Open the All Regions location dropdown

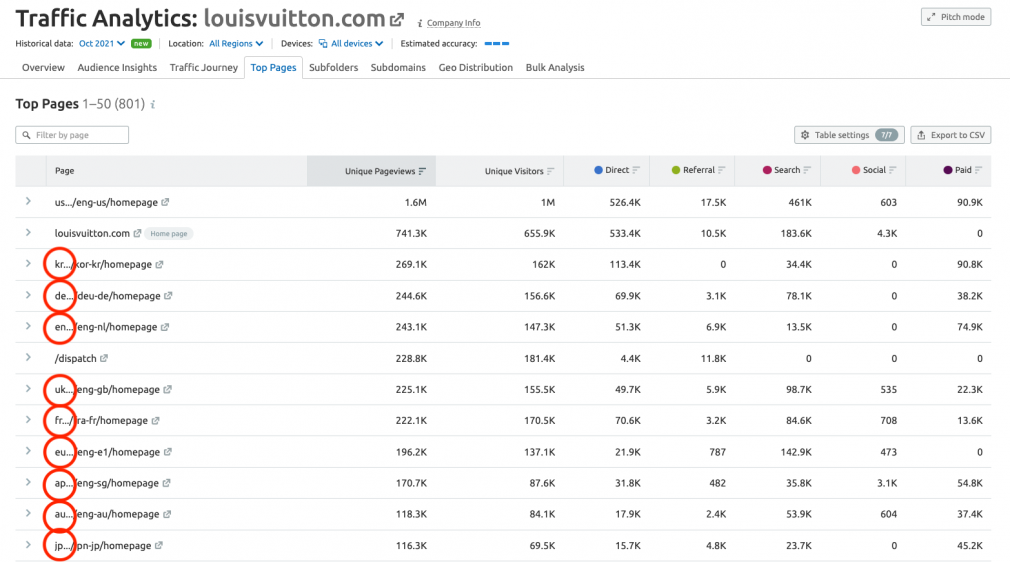click(x=236, y=43)
